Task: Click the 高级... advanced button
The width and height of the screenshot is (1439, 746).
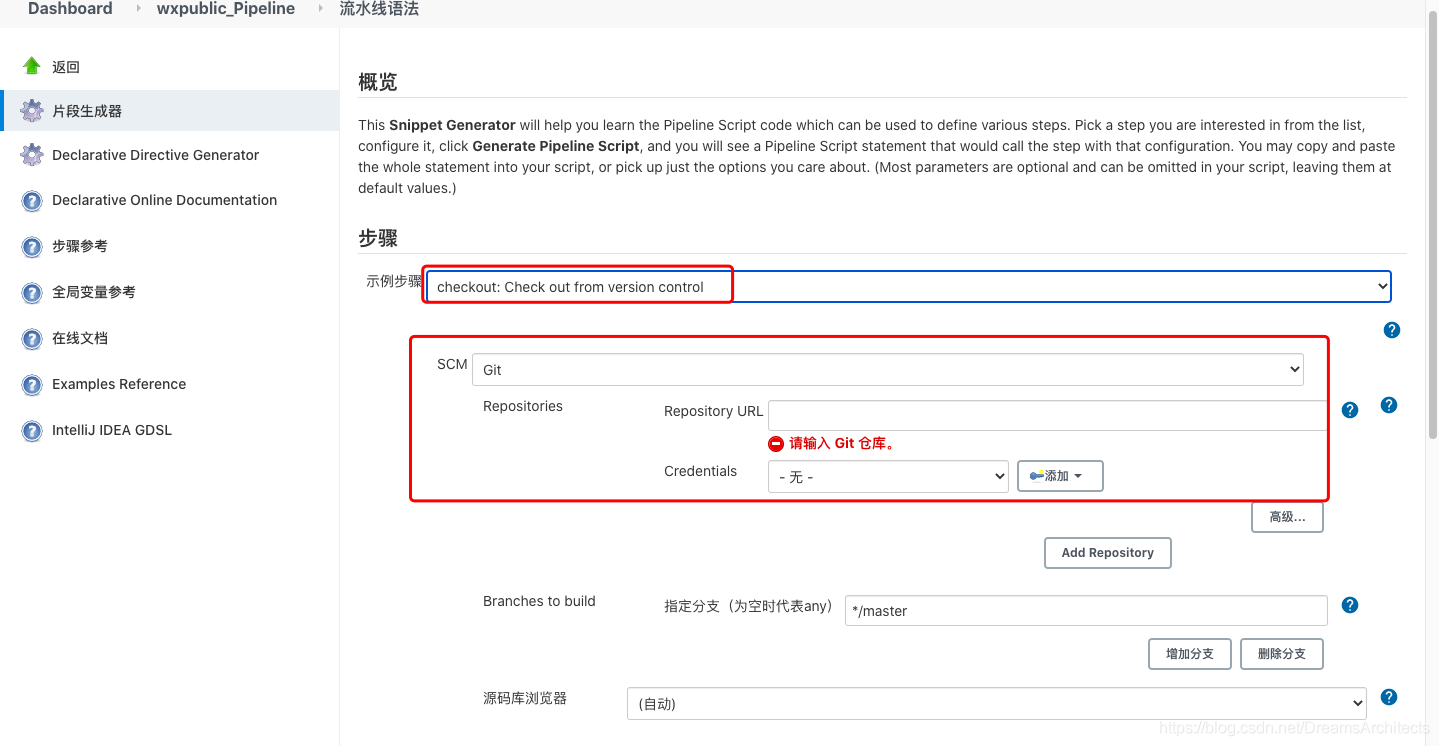Action: [1286, 517]
